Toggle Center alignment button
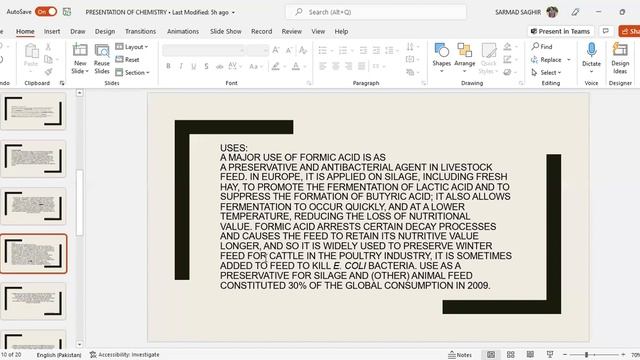The width and height of the screenshot is (640, 360). coord(336,66)
